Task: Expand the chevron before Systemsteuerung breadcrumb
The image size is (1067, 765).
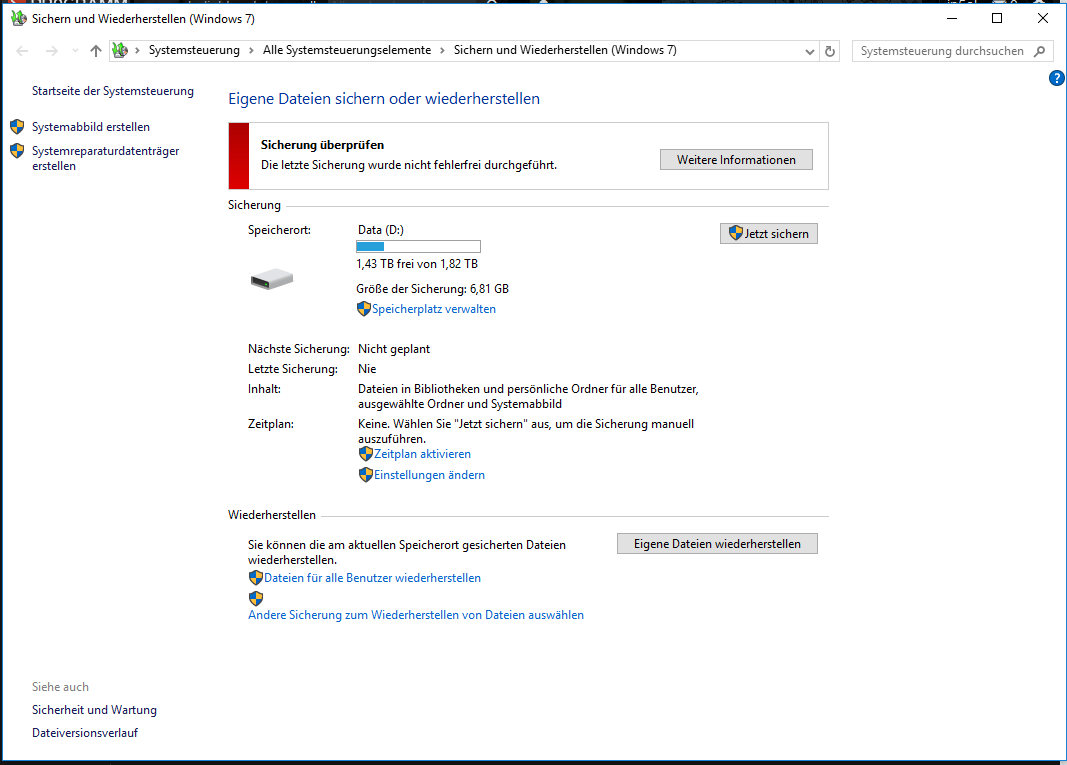Action: pyautogui.click(x=137, y=50)
